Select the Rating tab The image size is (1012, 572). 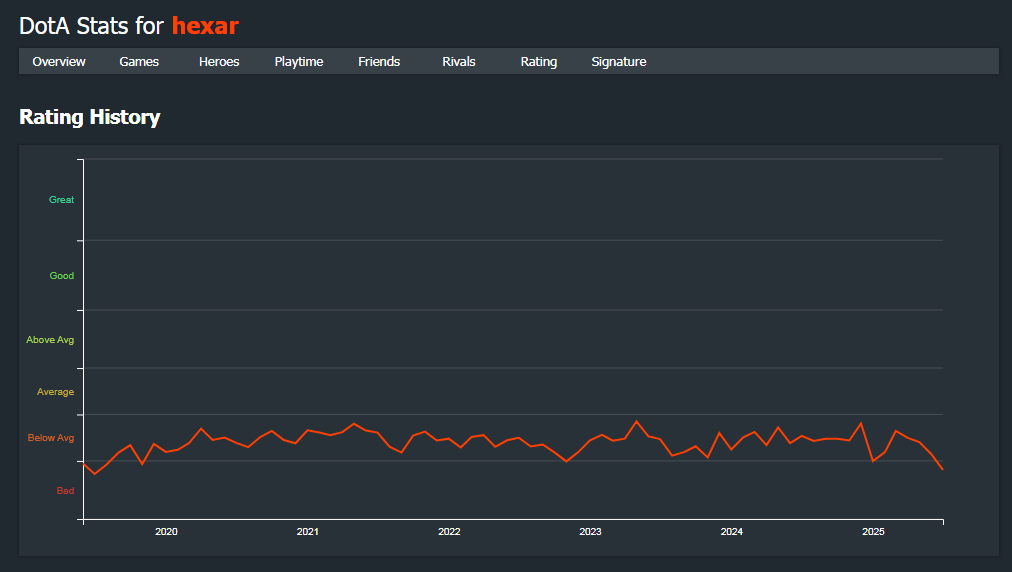click(539, 61)
